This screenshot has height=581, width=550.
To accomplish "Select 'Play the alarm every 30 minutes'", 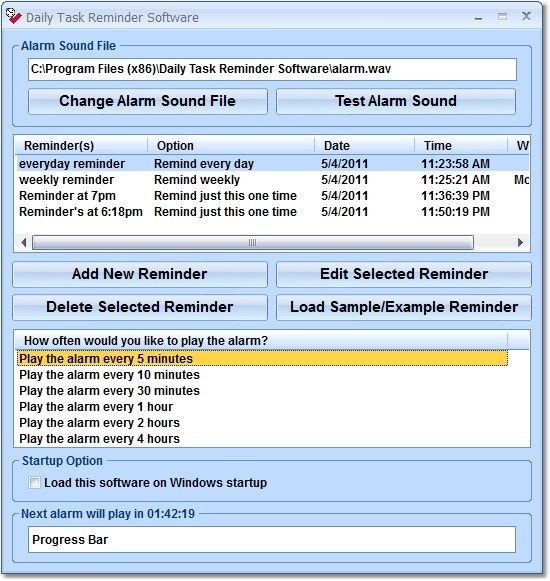I will pyautogui.click(x=262, y=391).
